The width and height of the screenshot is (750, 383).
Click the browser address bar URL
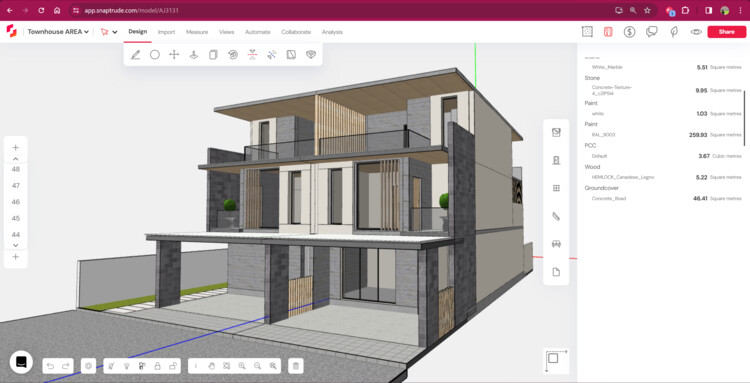click(x=132, y=10)
